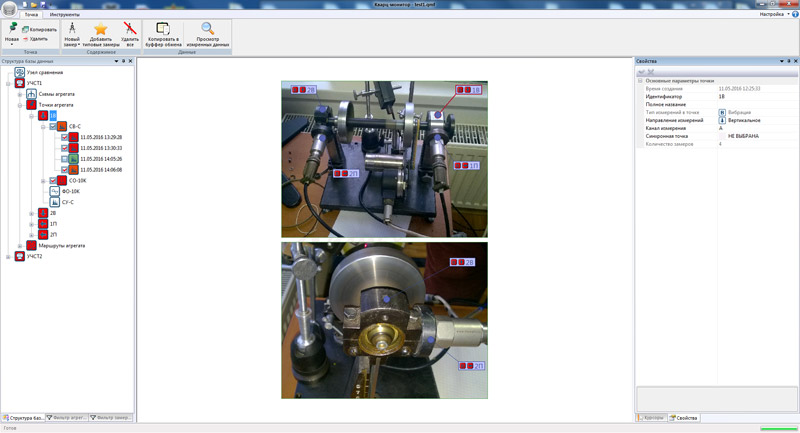
Task: Click the Идентификатор value field 1В
Action: pos(757,96)
